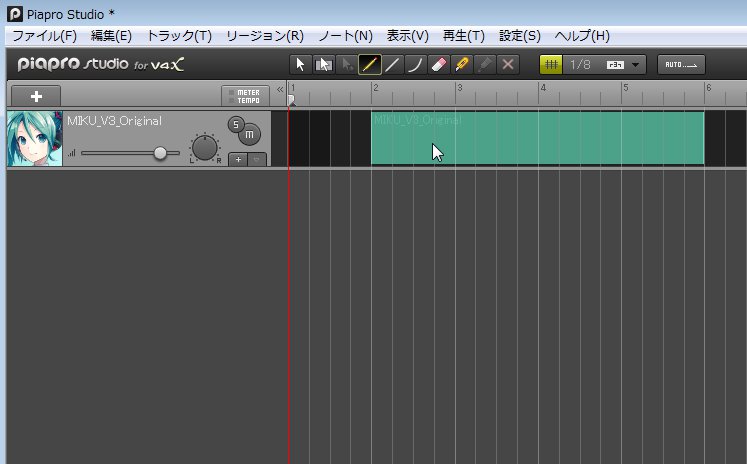The width and height of the screenshot is (747, 464).
Task: Open the トラック(T) menu
Action: click(179, 36)
